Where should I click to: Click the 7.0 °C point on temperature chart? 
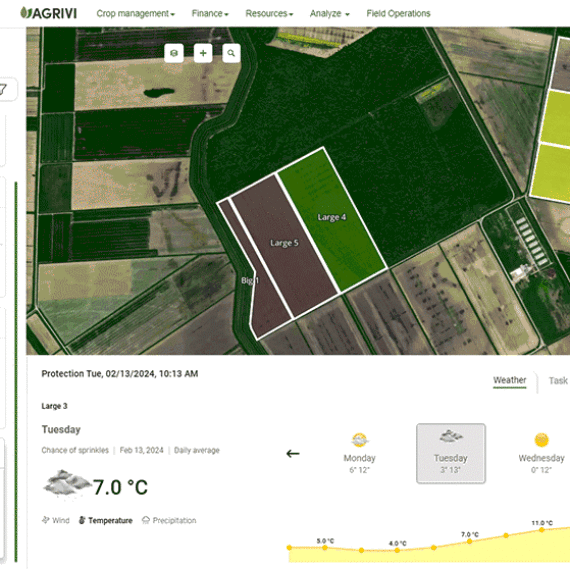click(470, 541)
